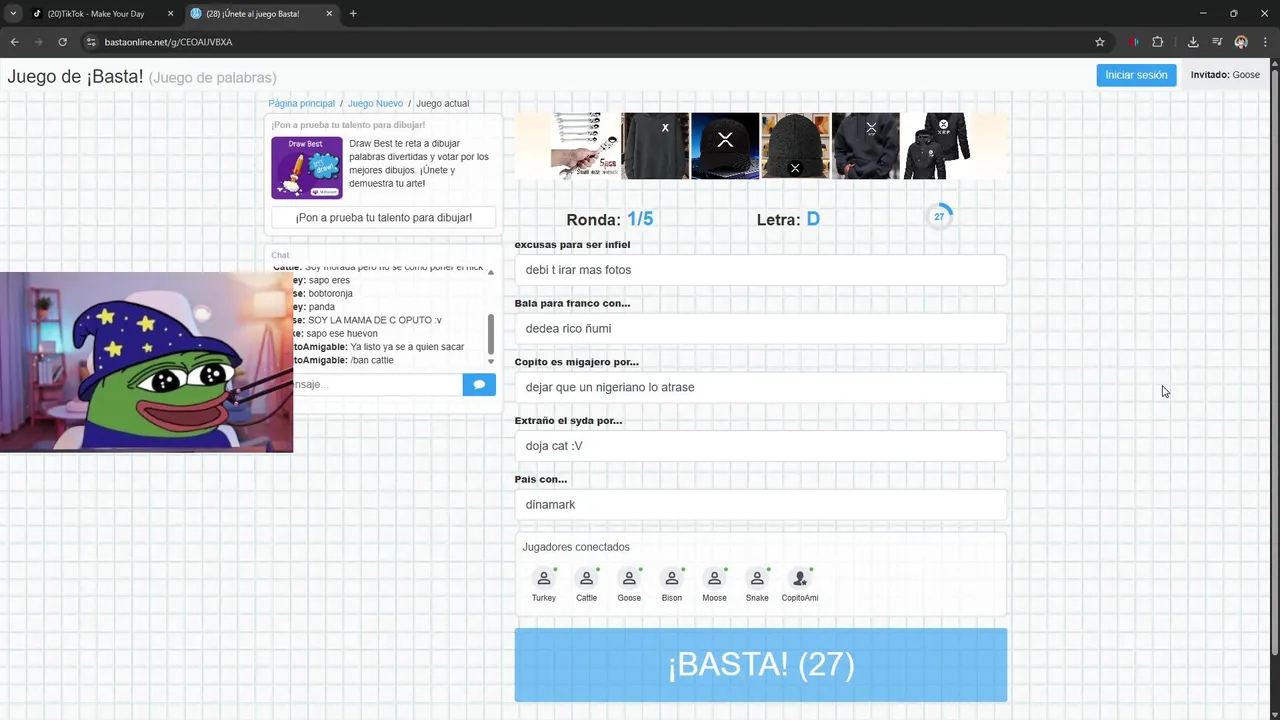Reload the page with the refresh icon
Image resolution: width=1280 pixels, height=720 pixels.
[x=62, y=42]
